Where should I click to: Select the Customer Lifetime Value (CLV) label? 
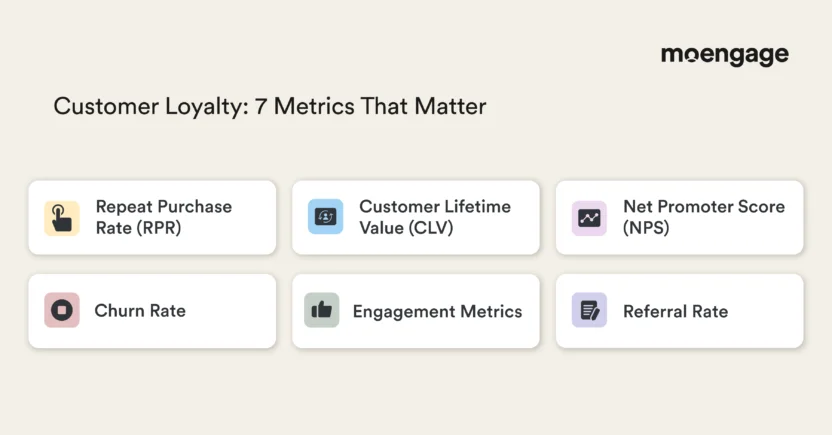click(434, 217)
